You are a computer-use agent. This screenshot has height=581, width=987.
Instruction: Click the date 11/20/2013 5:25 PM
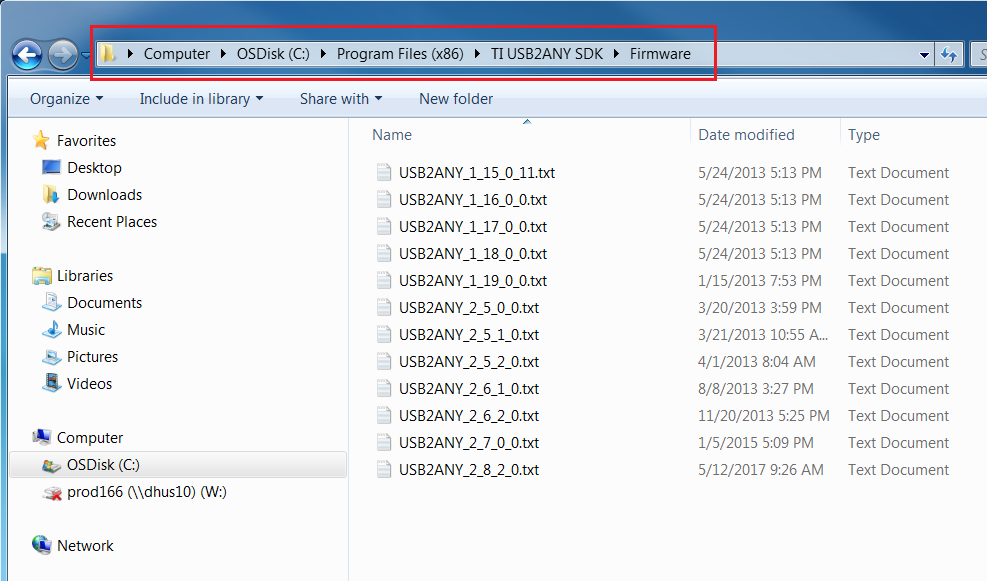(764, 416)
